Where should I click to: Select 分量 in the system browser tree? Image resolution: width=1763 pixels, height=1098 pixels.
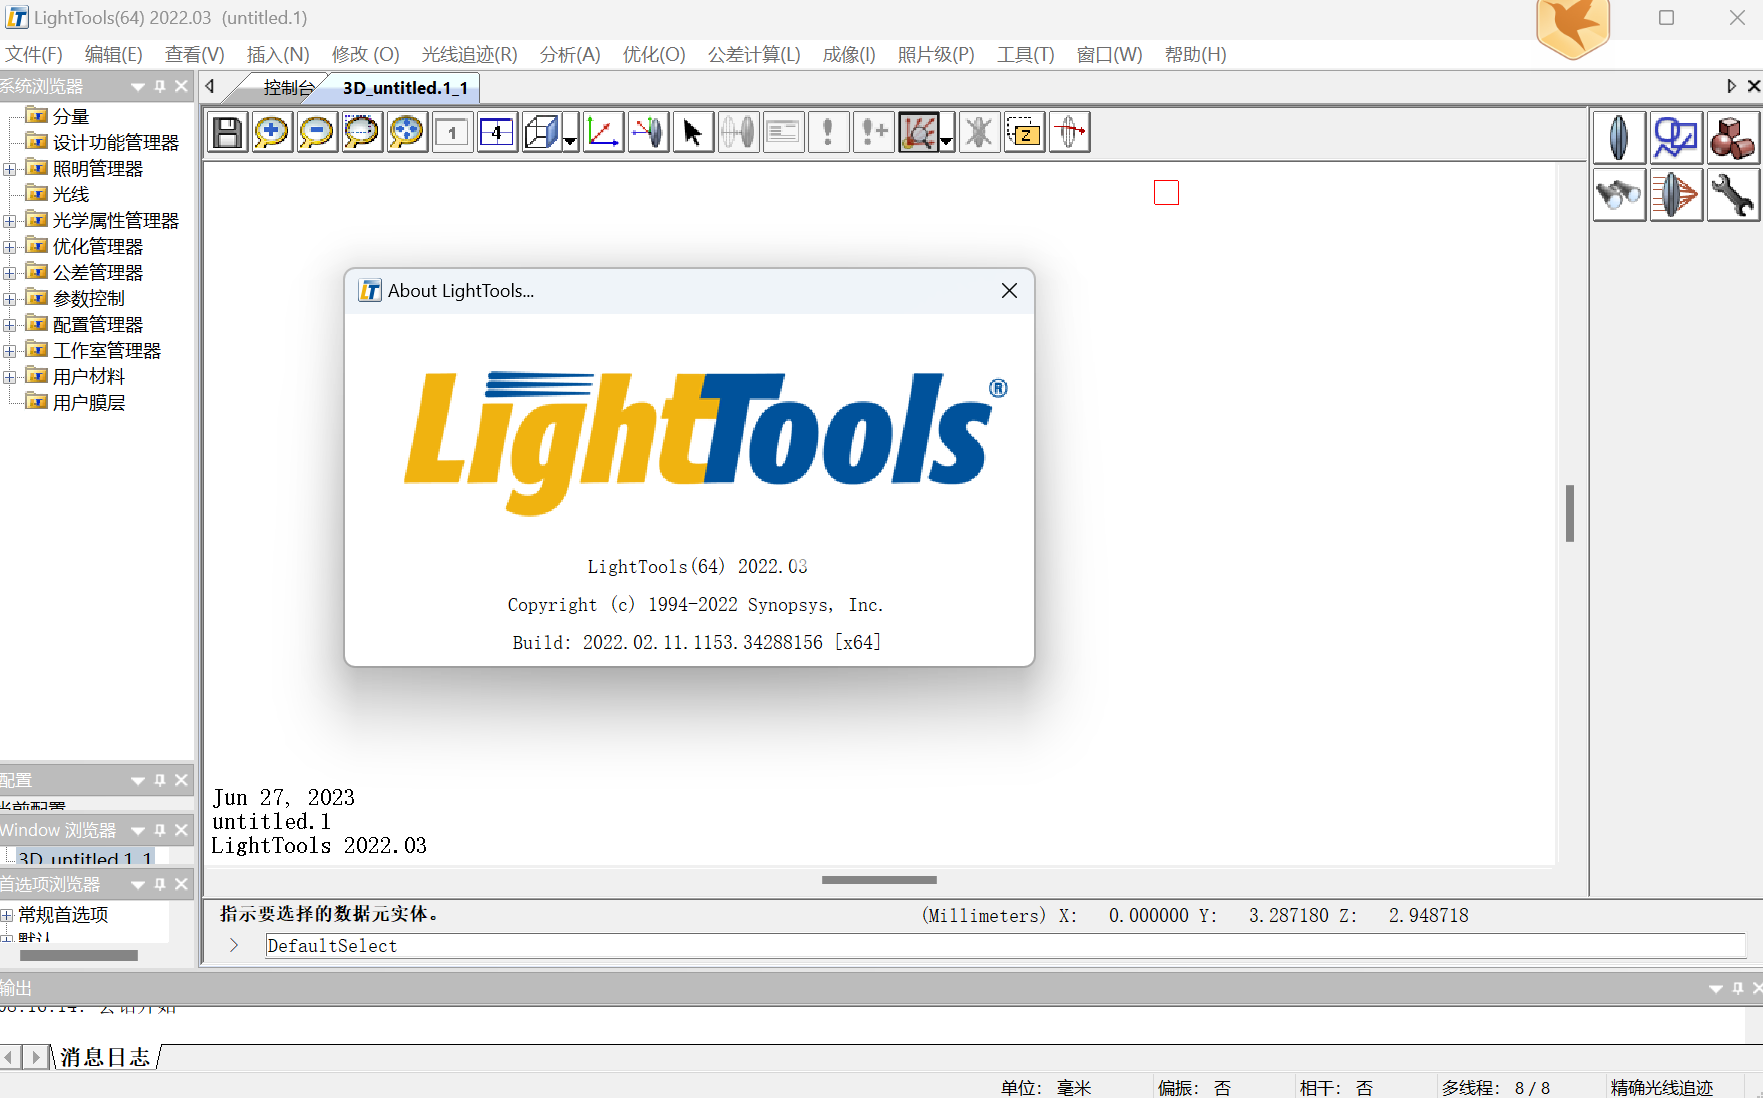click(x=71, y=116)
